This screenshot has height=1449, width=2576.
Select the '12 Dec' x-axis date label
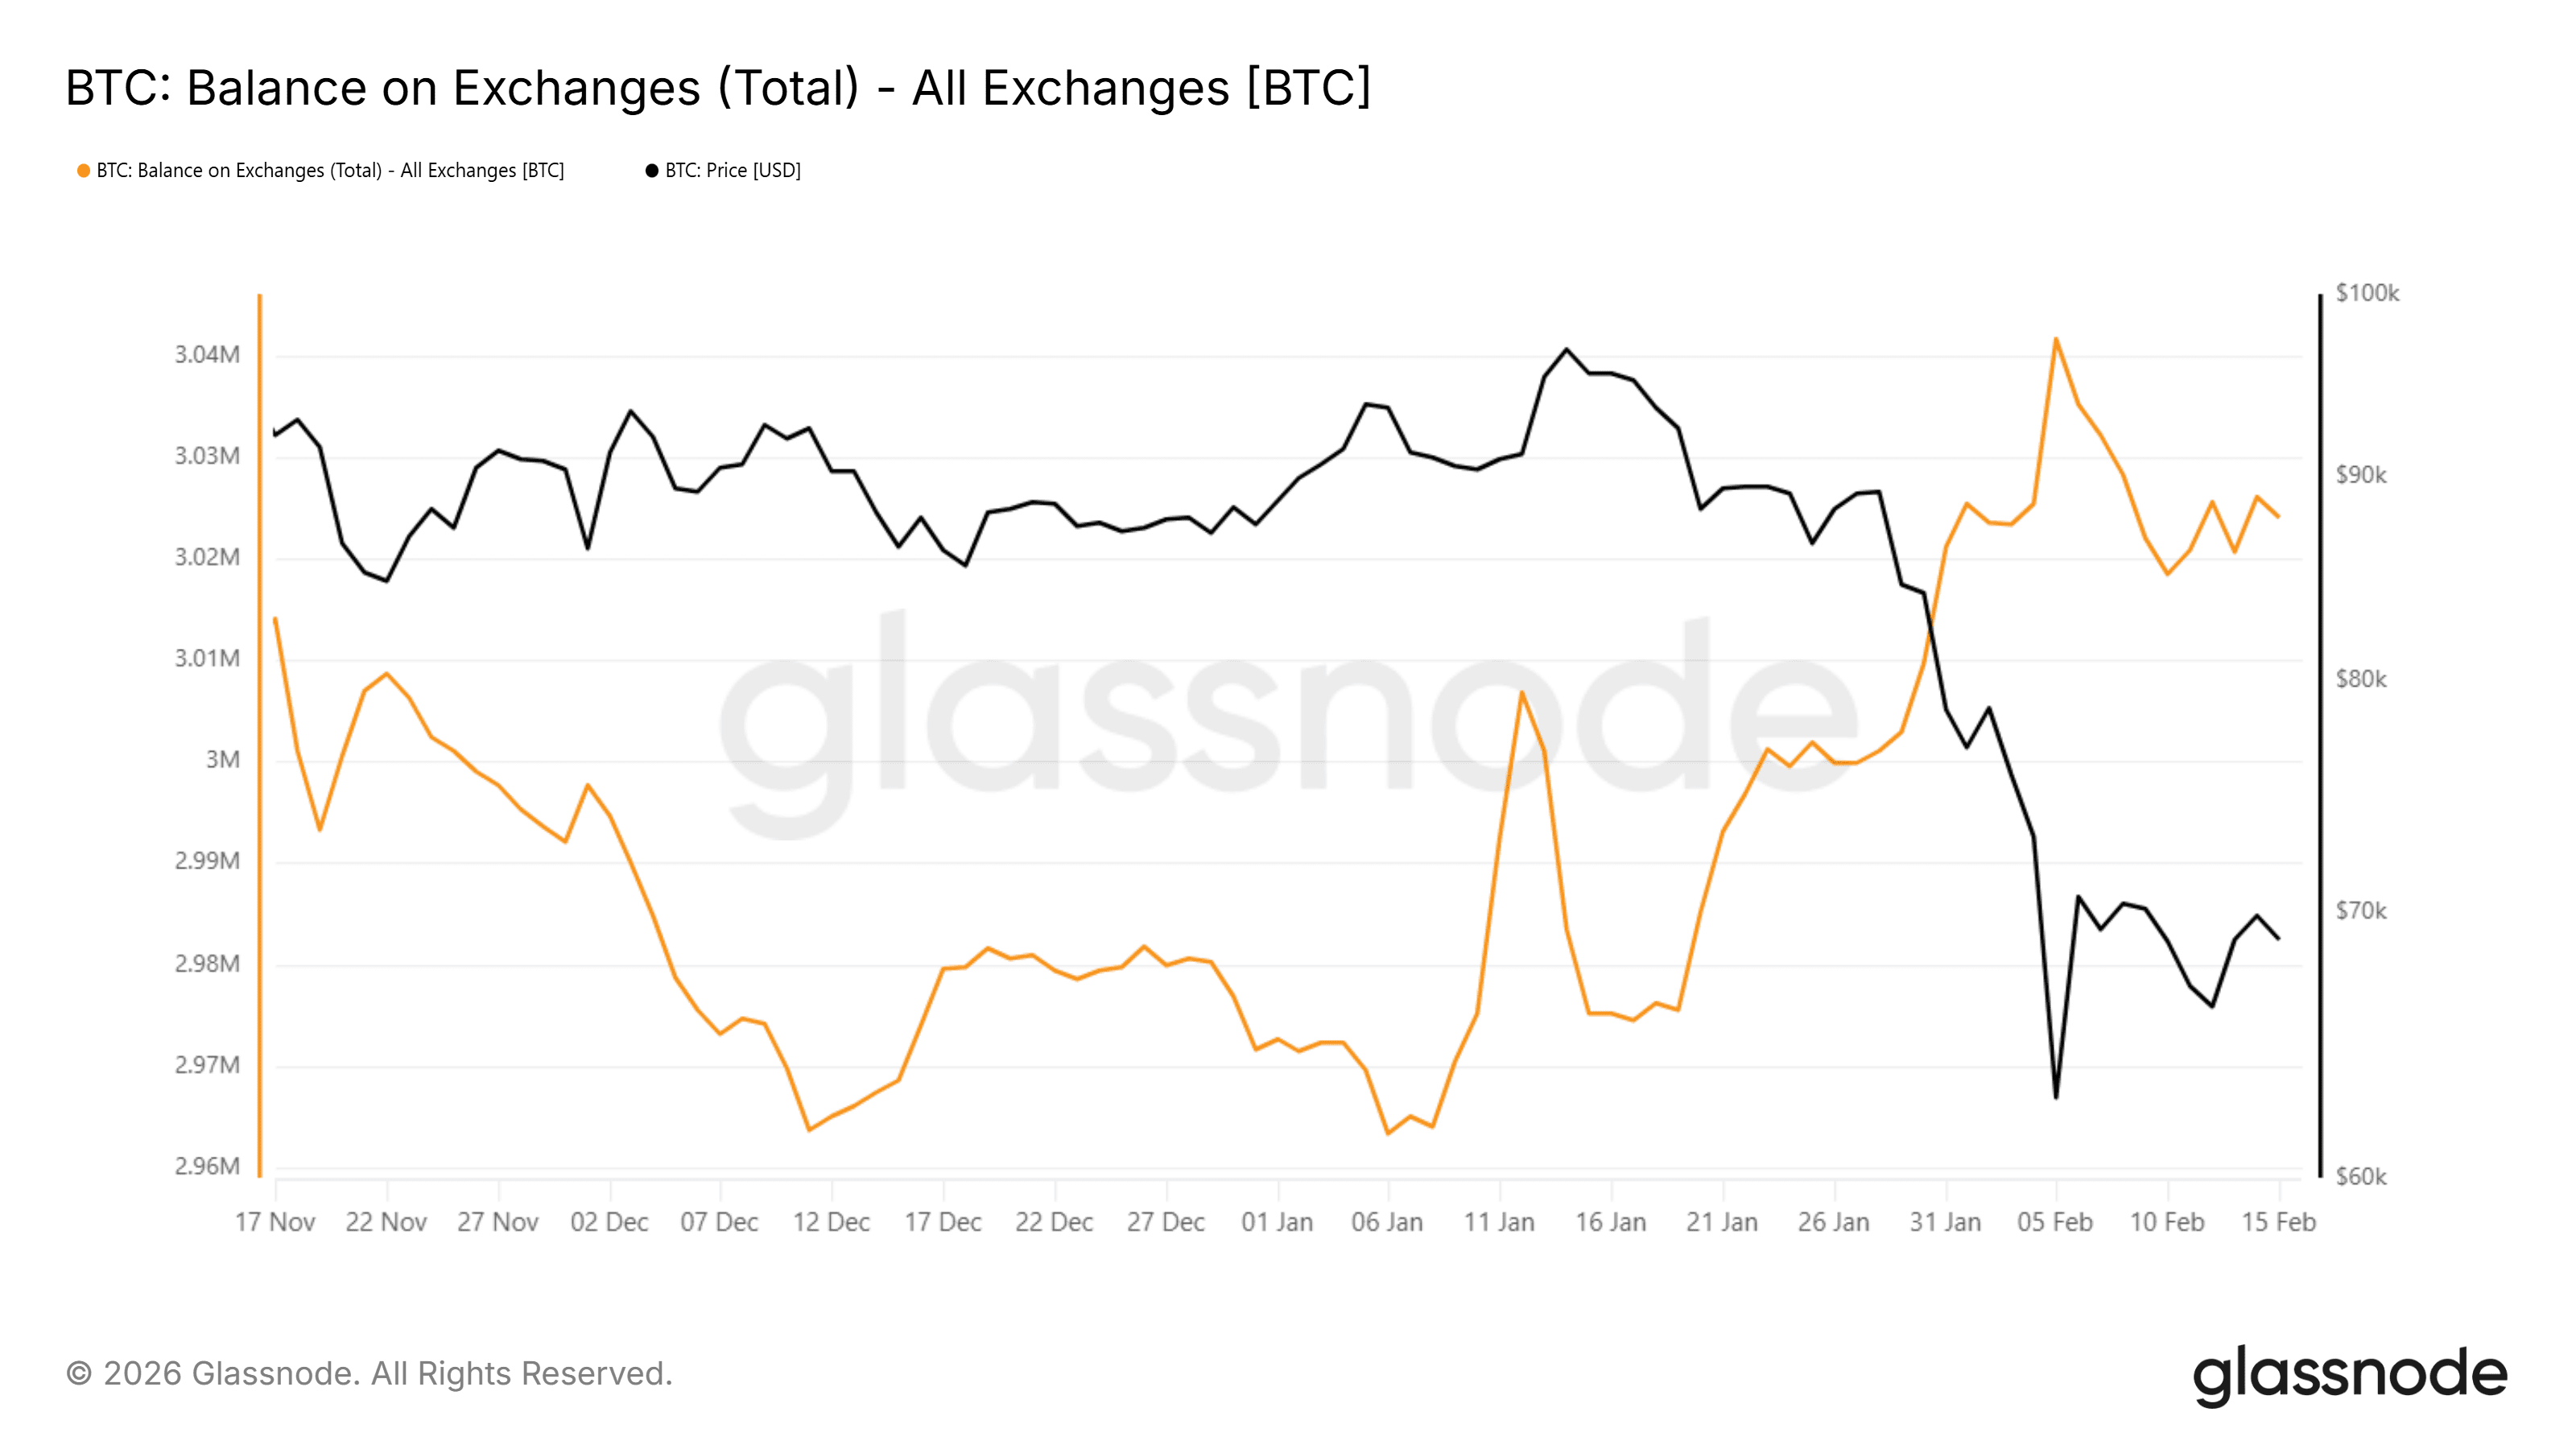pos(831,1222)
